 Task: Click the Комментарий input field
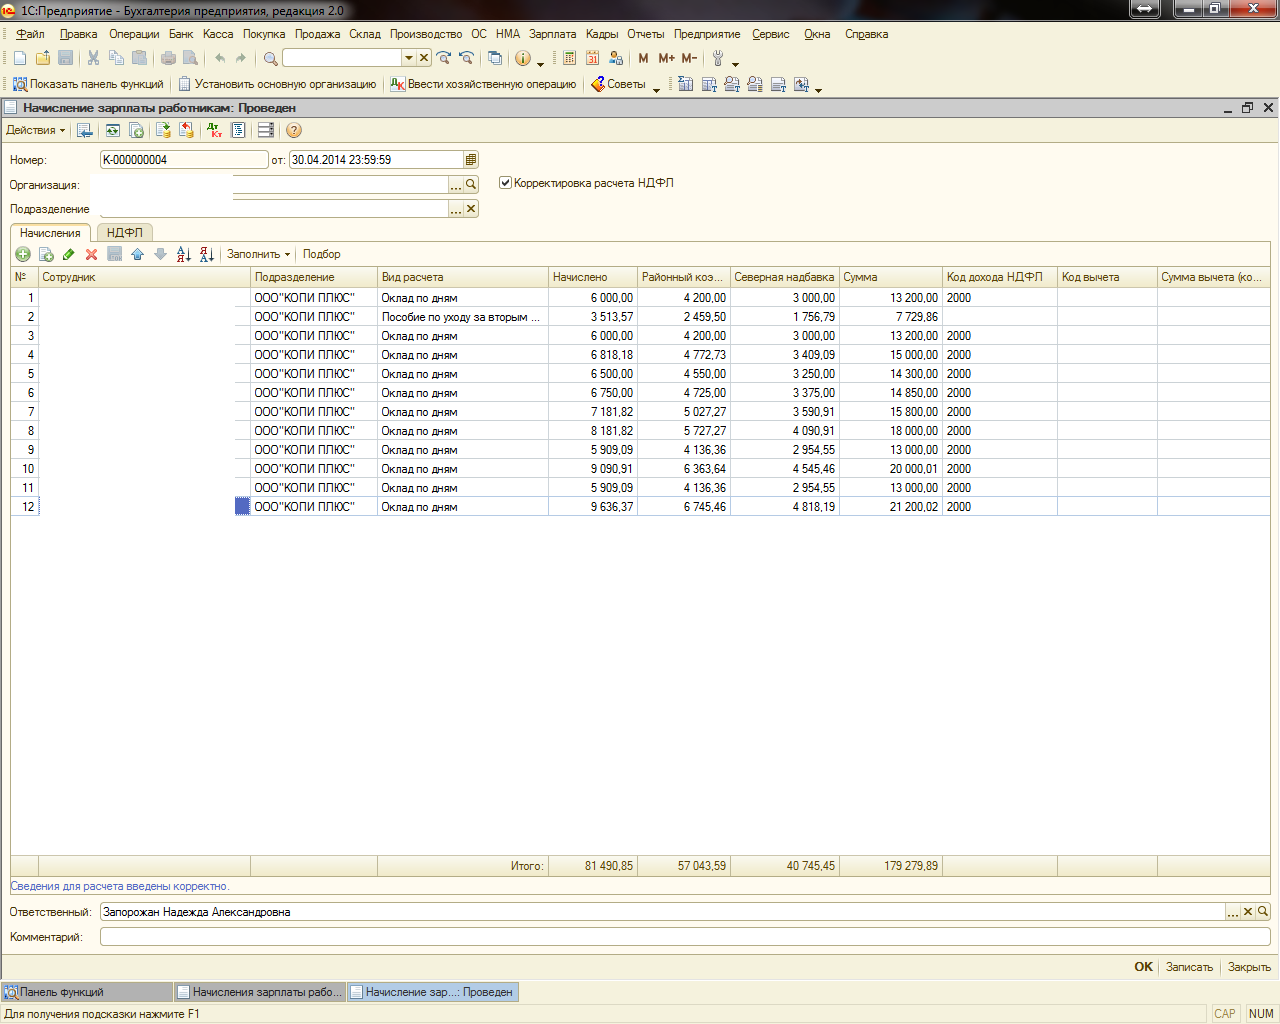(x=684, y=937)
